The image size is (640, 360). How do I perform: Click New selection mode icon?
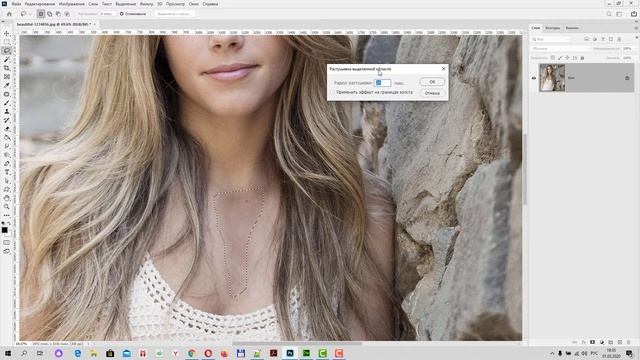click(41, 14)
